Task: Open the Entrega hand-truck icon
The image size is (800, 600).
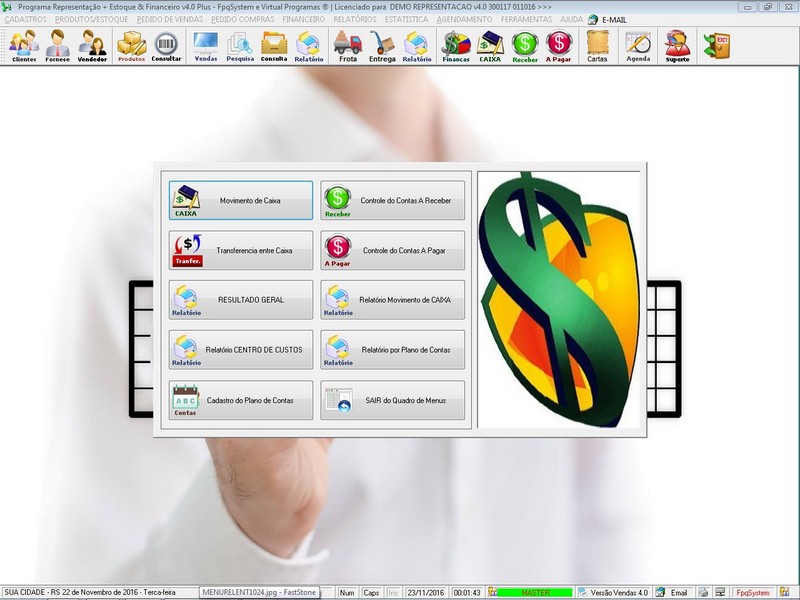Action: pyautogui.click(x=382, y=46)
